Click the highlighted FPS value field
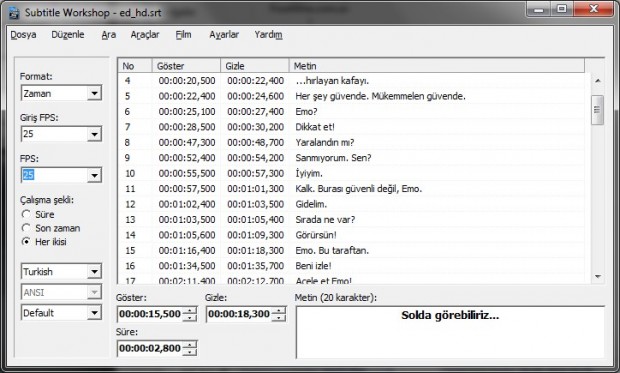Viewport: 620px width, 373px height. (54, 175)
